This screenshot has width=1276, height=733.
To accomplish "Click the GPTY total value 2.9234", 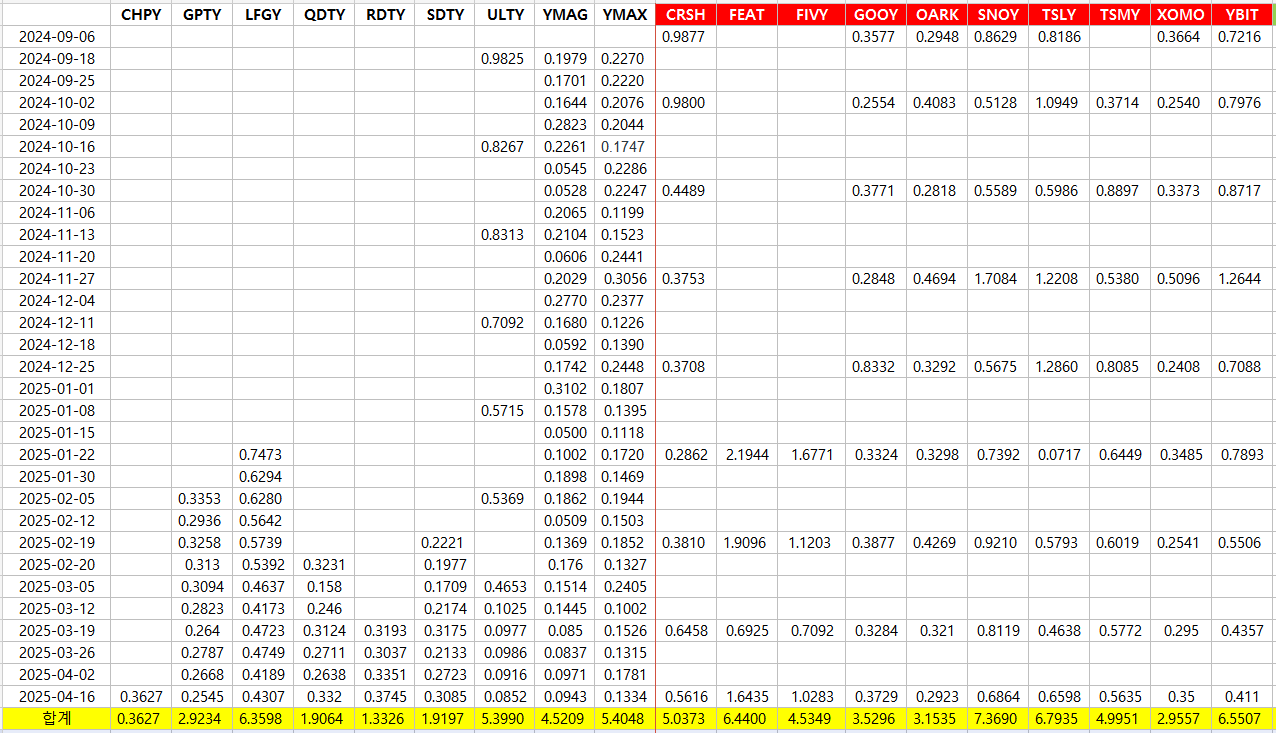I will point(203,718).
